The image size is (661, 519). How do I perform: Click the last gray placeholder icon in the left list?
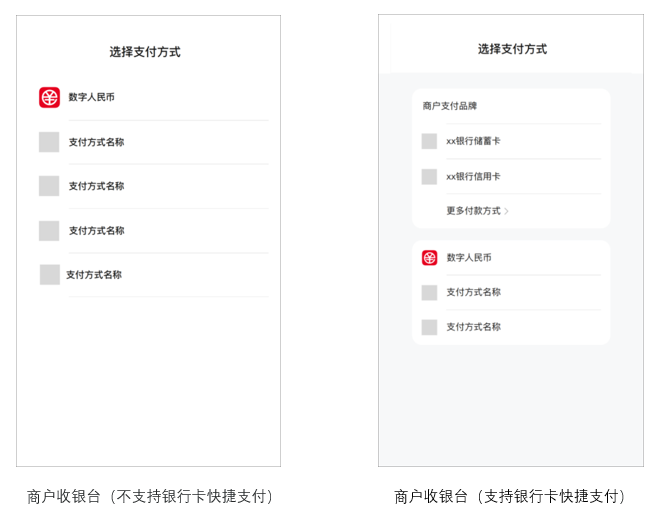(x=49, y=274)
